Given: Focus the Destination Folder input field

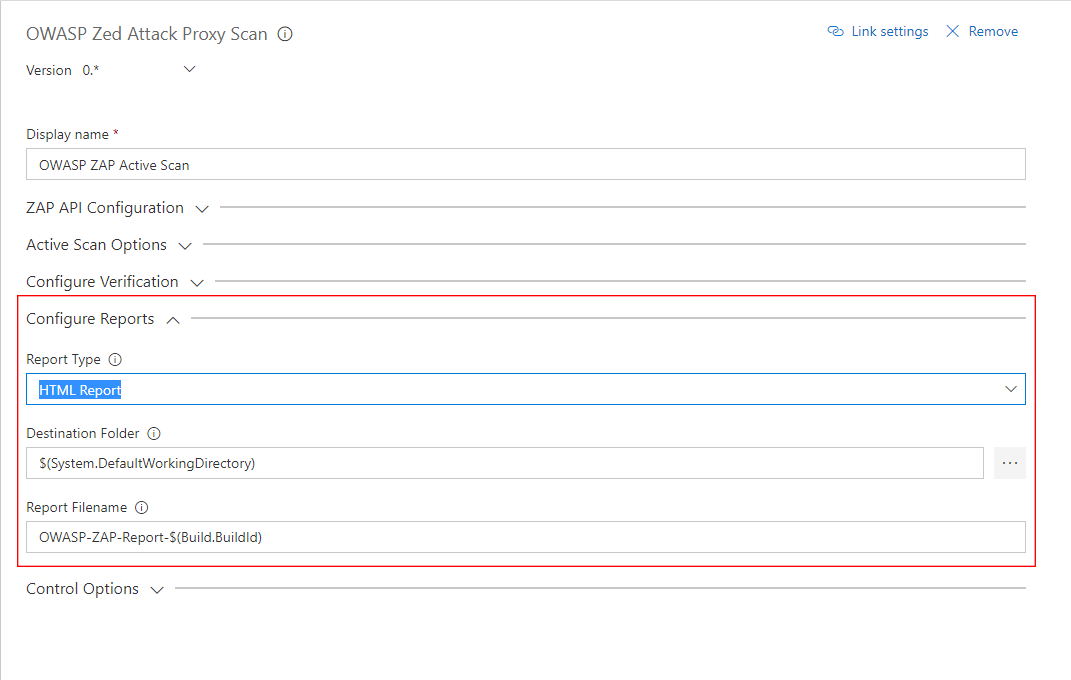Looking at the screenshot, I should (x=505, y=463).
